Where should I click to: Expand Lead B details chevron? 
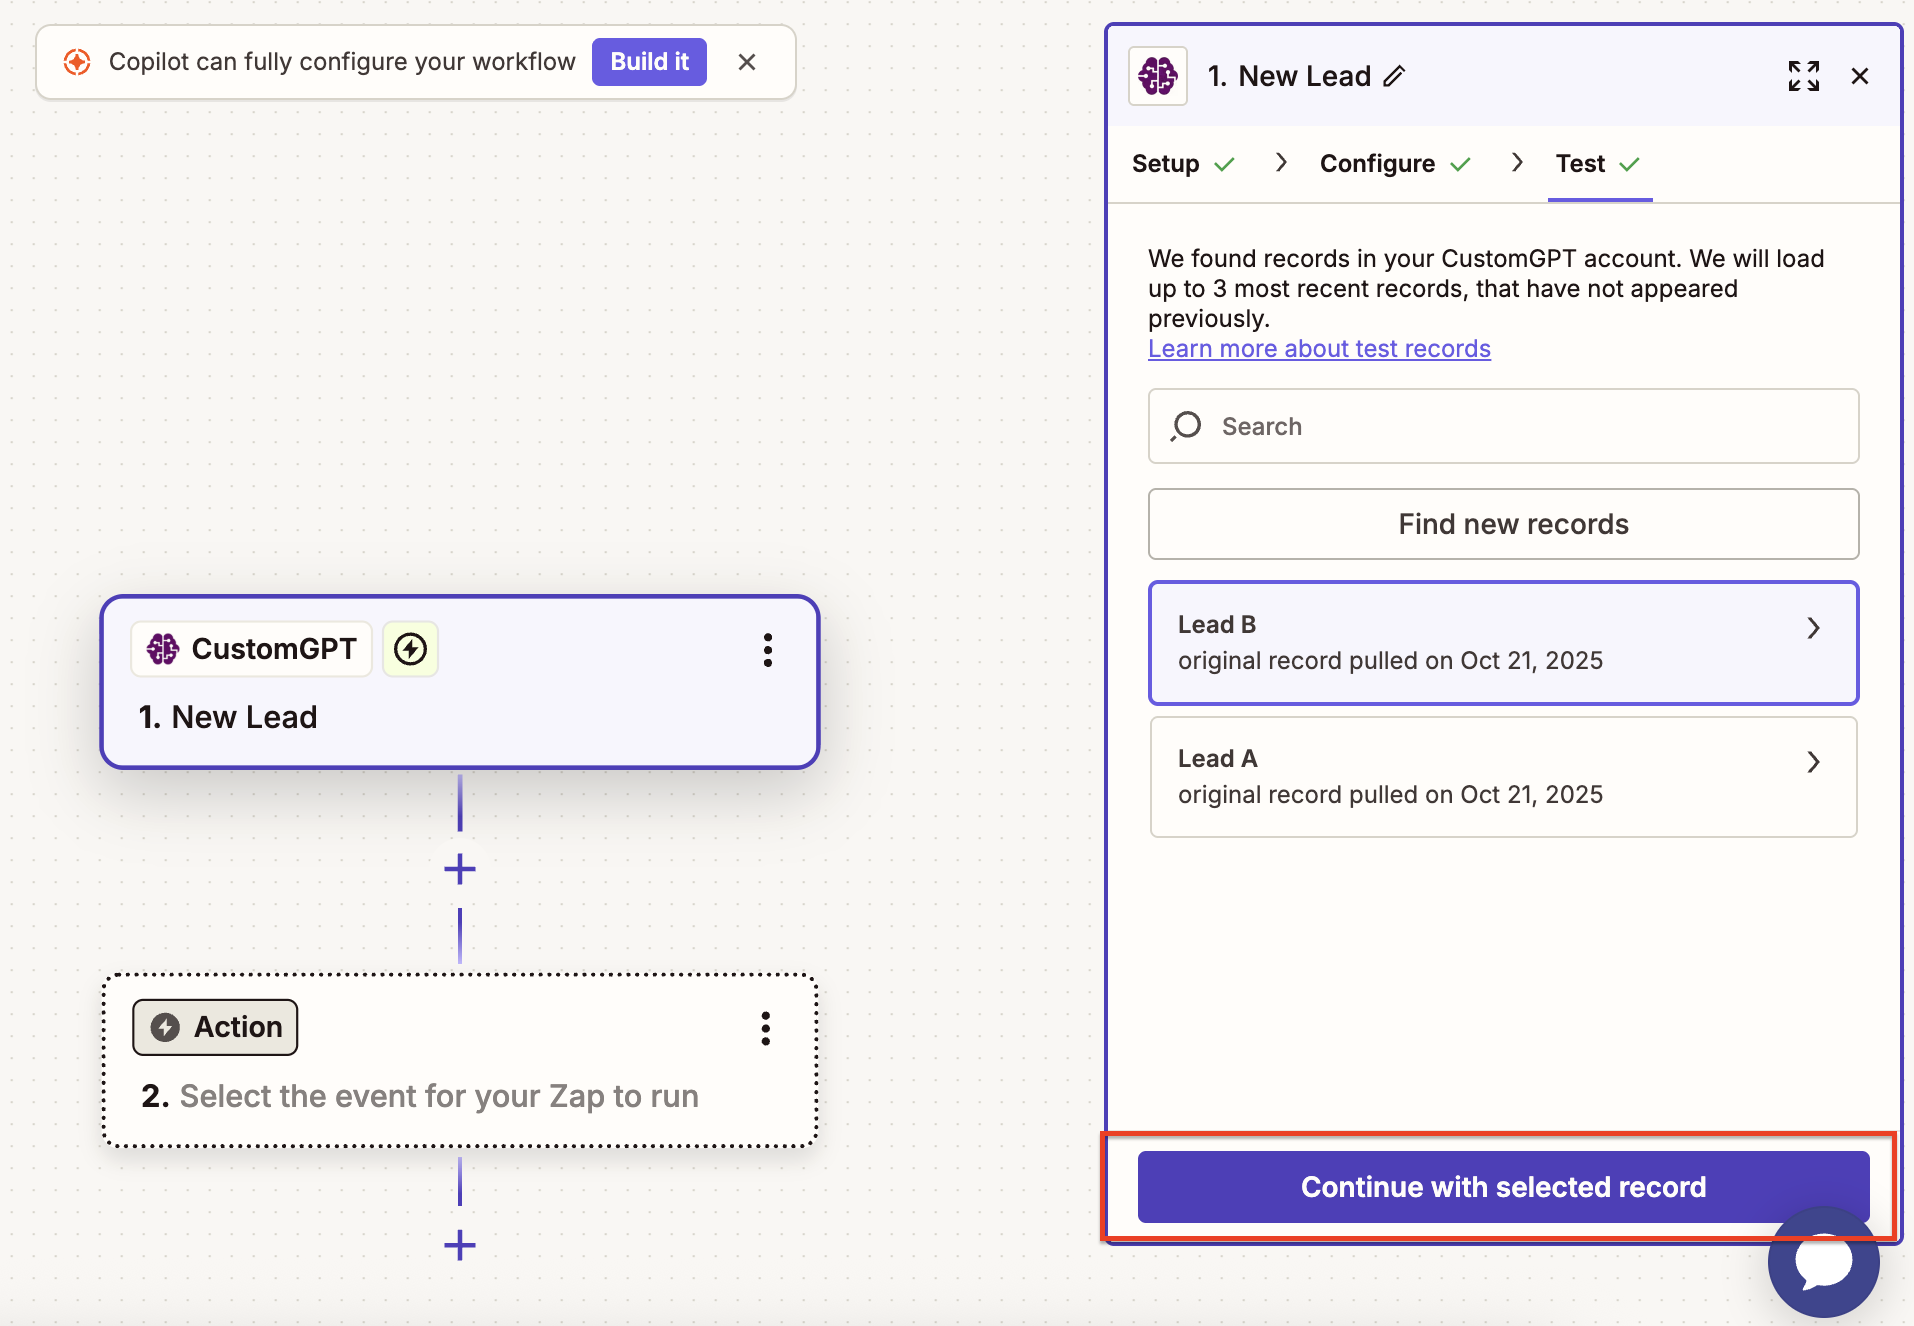coord(1813,628)
